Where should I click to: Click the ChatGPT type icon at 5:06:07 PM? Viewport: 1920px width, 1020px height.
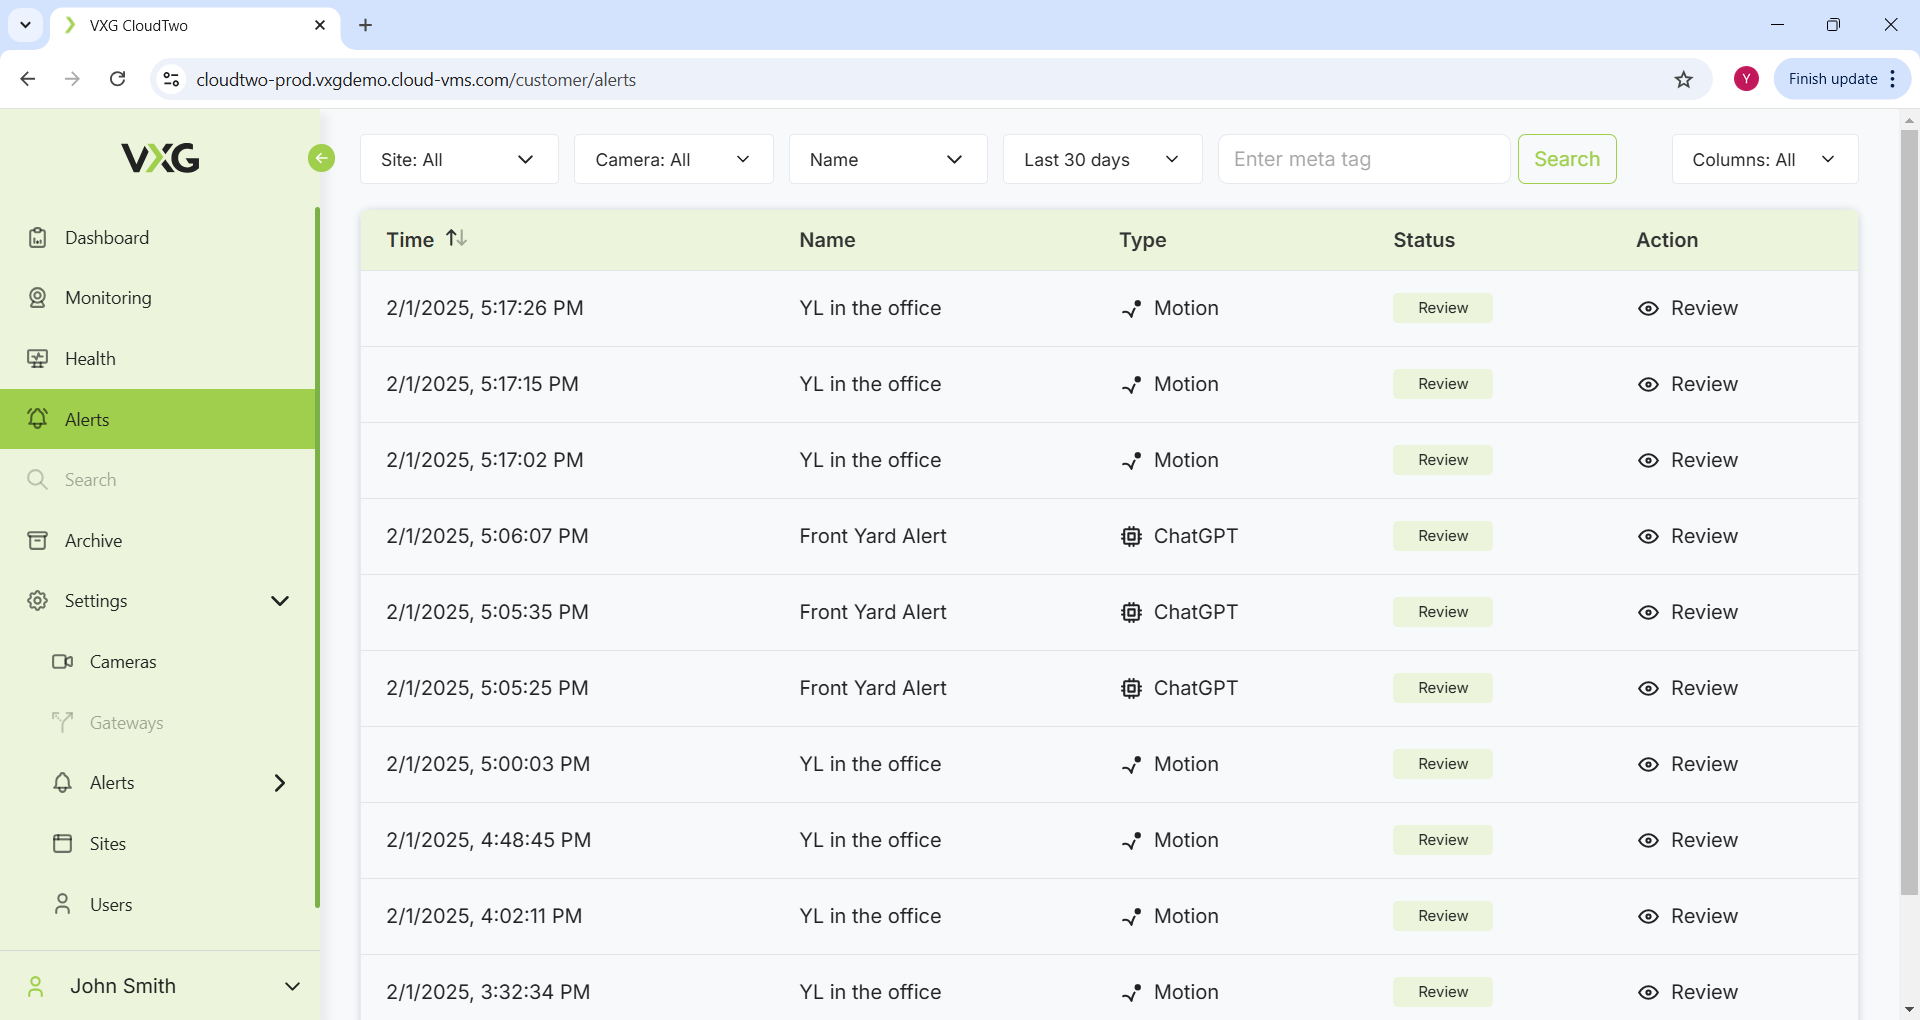(x=1131, y=537)
